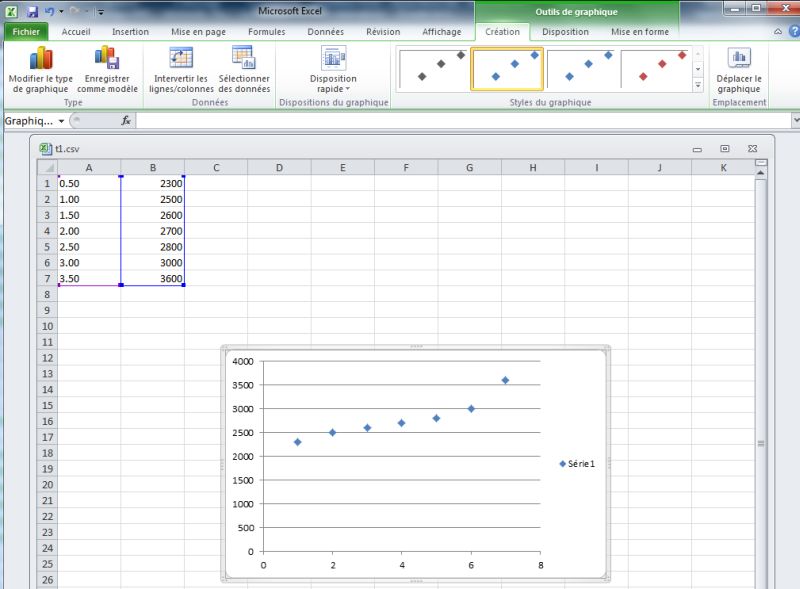
Task: Click the Save icon in quick access toolbar
Action: pyautogui.click(x=32, y=11)
